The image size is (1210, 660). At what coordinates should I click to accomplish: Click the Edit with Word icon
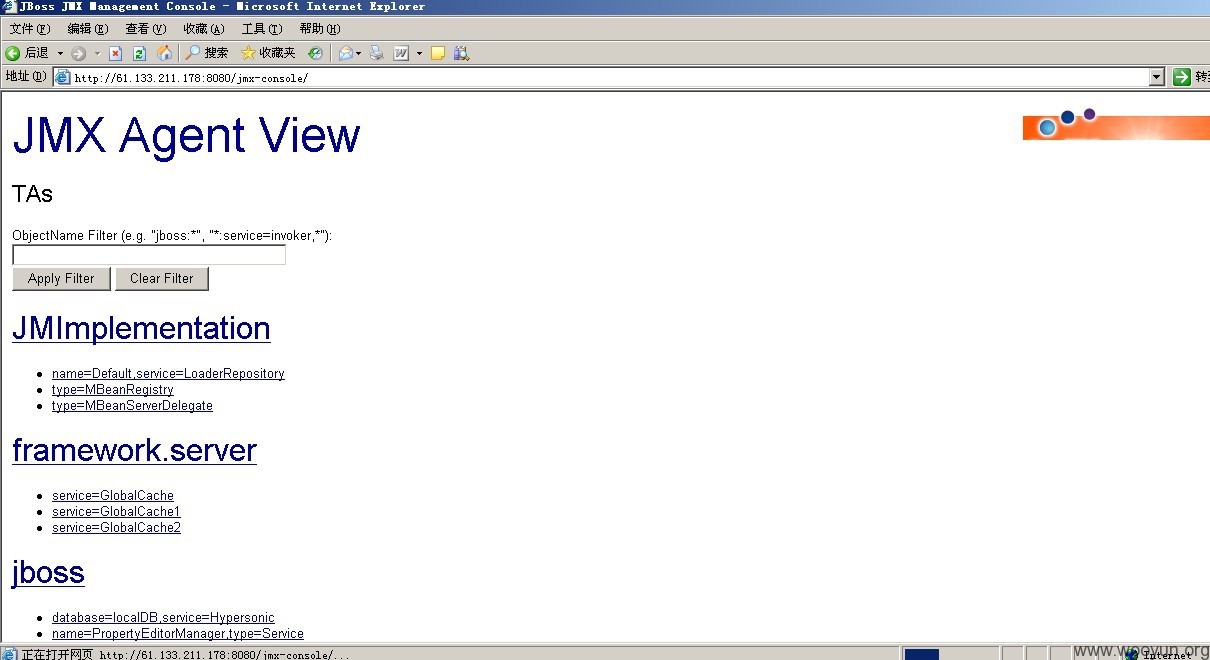[x=401, y=53]
